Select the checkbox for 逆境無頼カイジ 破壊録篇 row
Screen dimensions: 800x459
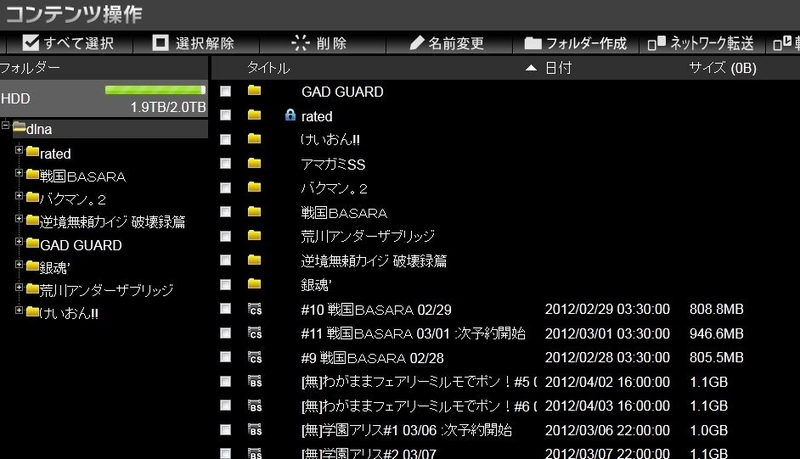(x=225, y=261)
